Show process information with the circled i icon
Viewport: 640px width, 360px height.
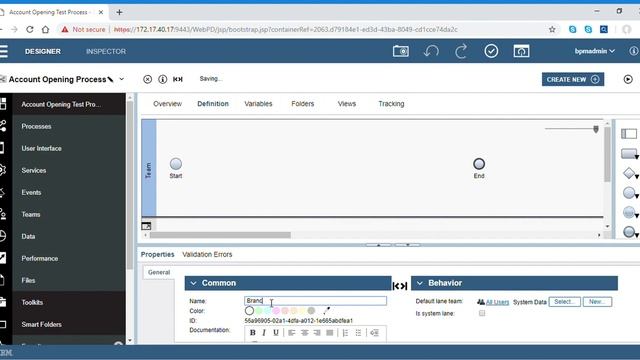coord(162,79)
